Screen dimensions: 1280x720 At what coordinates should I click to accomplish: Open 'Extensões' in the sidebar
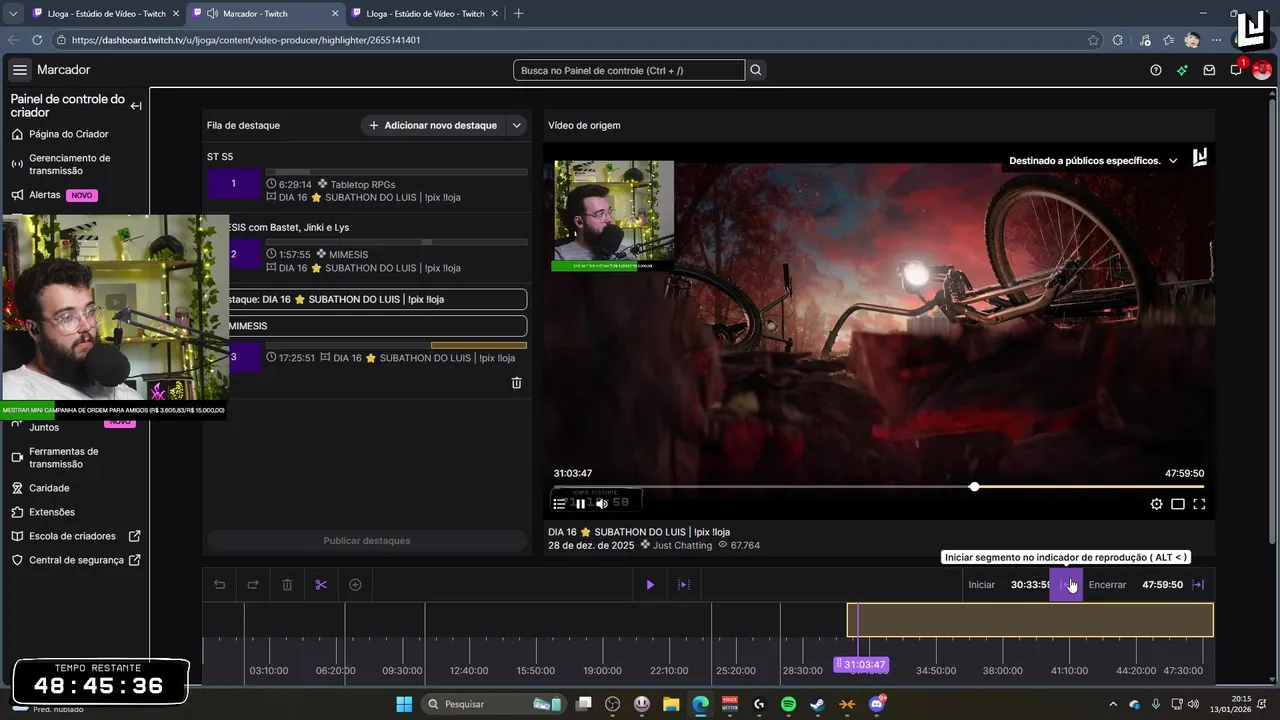(52, 512)
